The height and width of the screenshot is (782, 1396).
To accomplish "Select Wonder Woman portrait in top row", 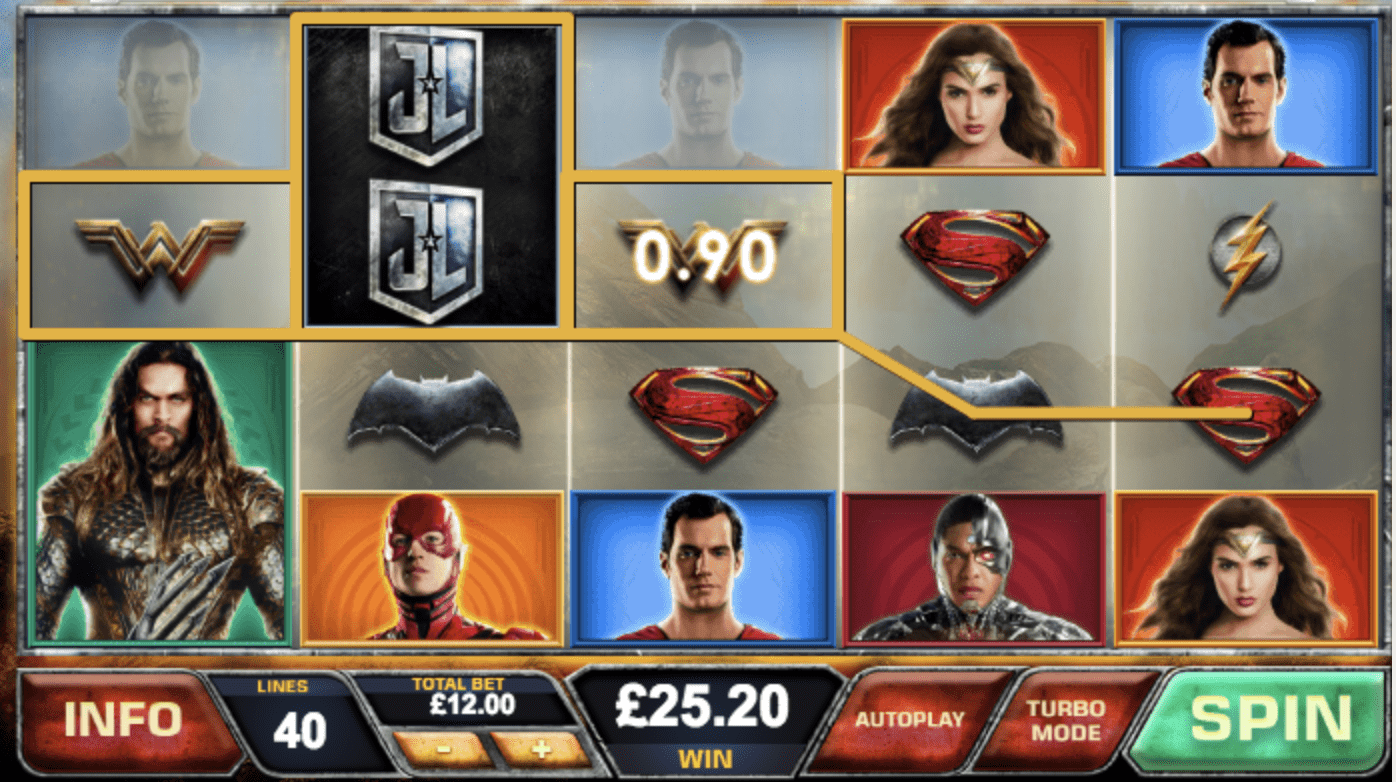I will tap(975, 96).
